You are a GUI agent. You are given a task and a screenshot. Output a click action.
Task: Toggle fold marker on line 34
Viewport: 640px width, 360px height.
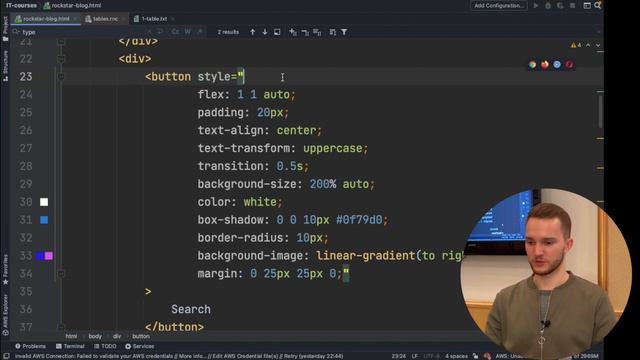pyautogui.click(x=61, y=273)
